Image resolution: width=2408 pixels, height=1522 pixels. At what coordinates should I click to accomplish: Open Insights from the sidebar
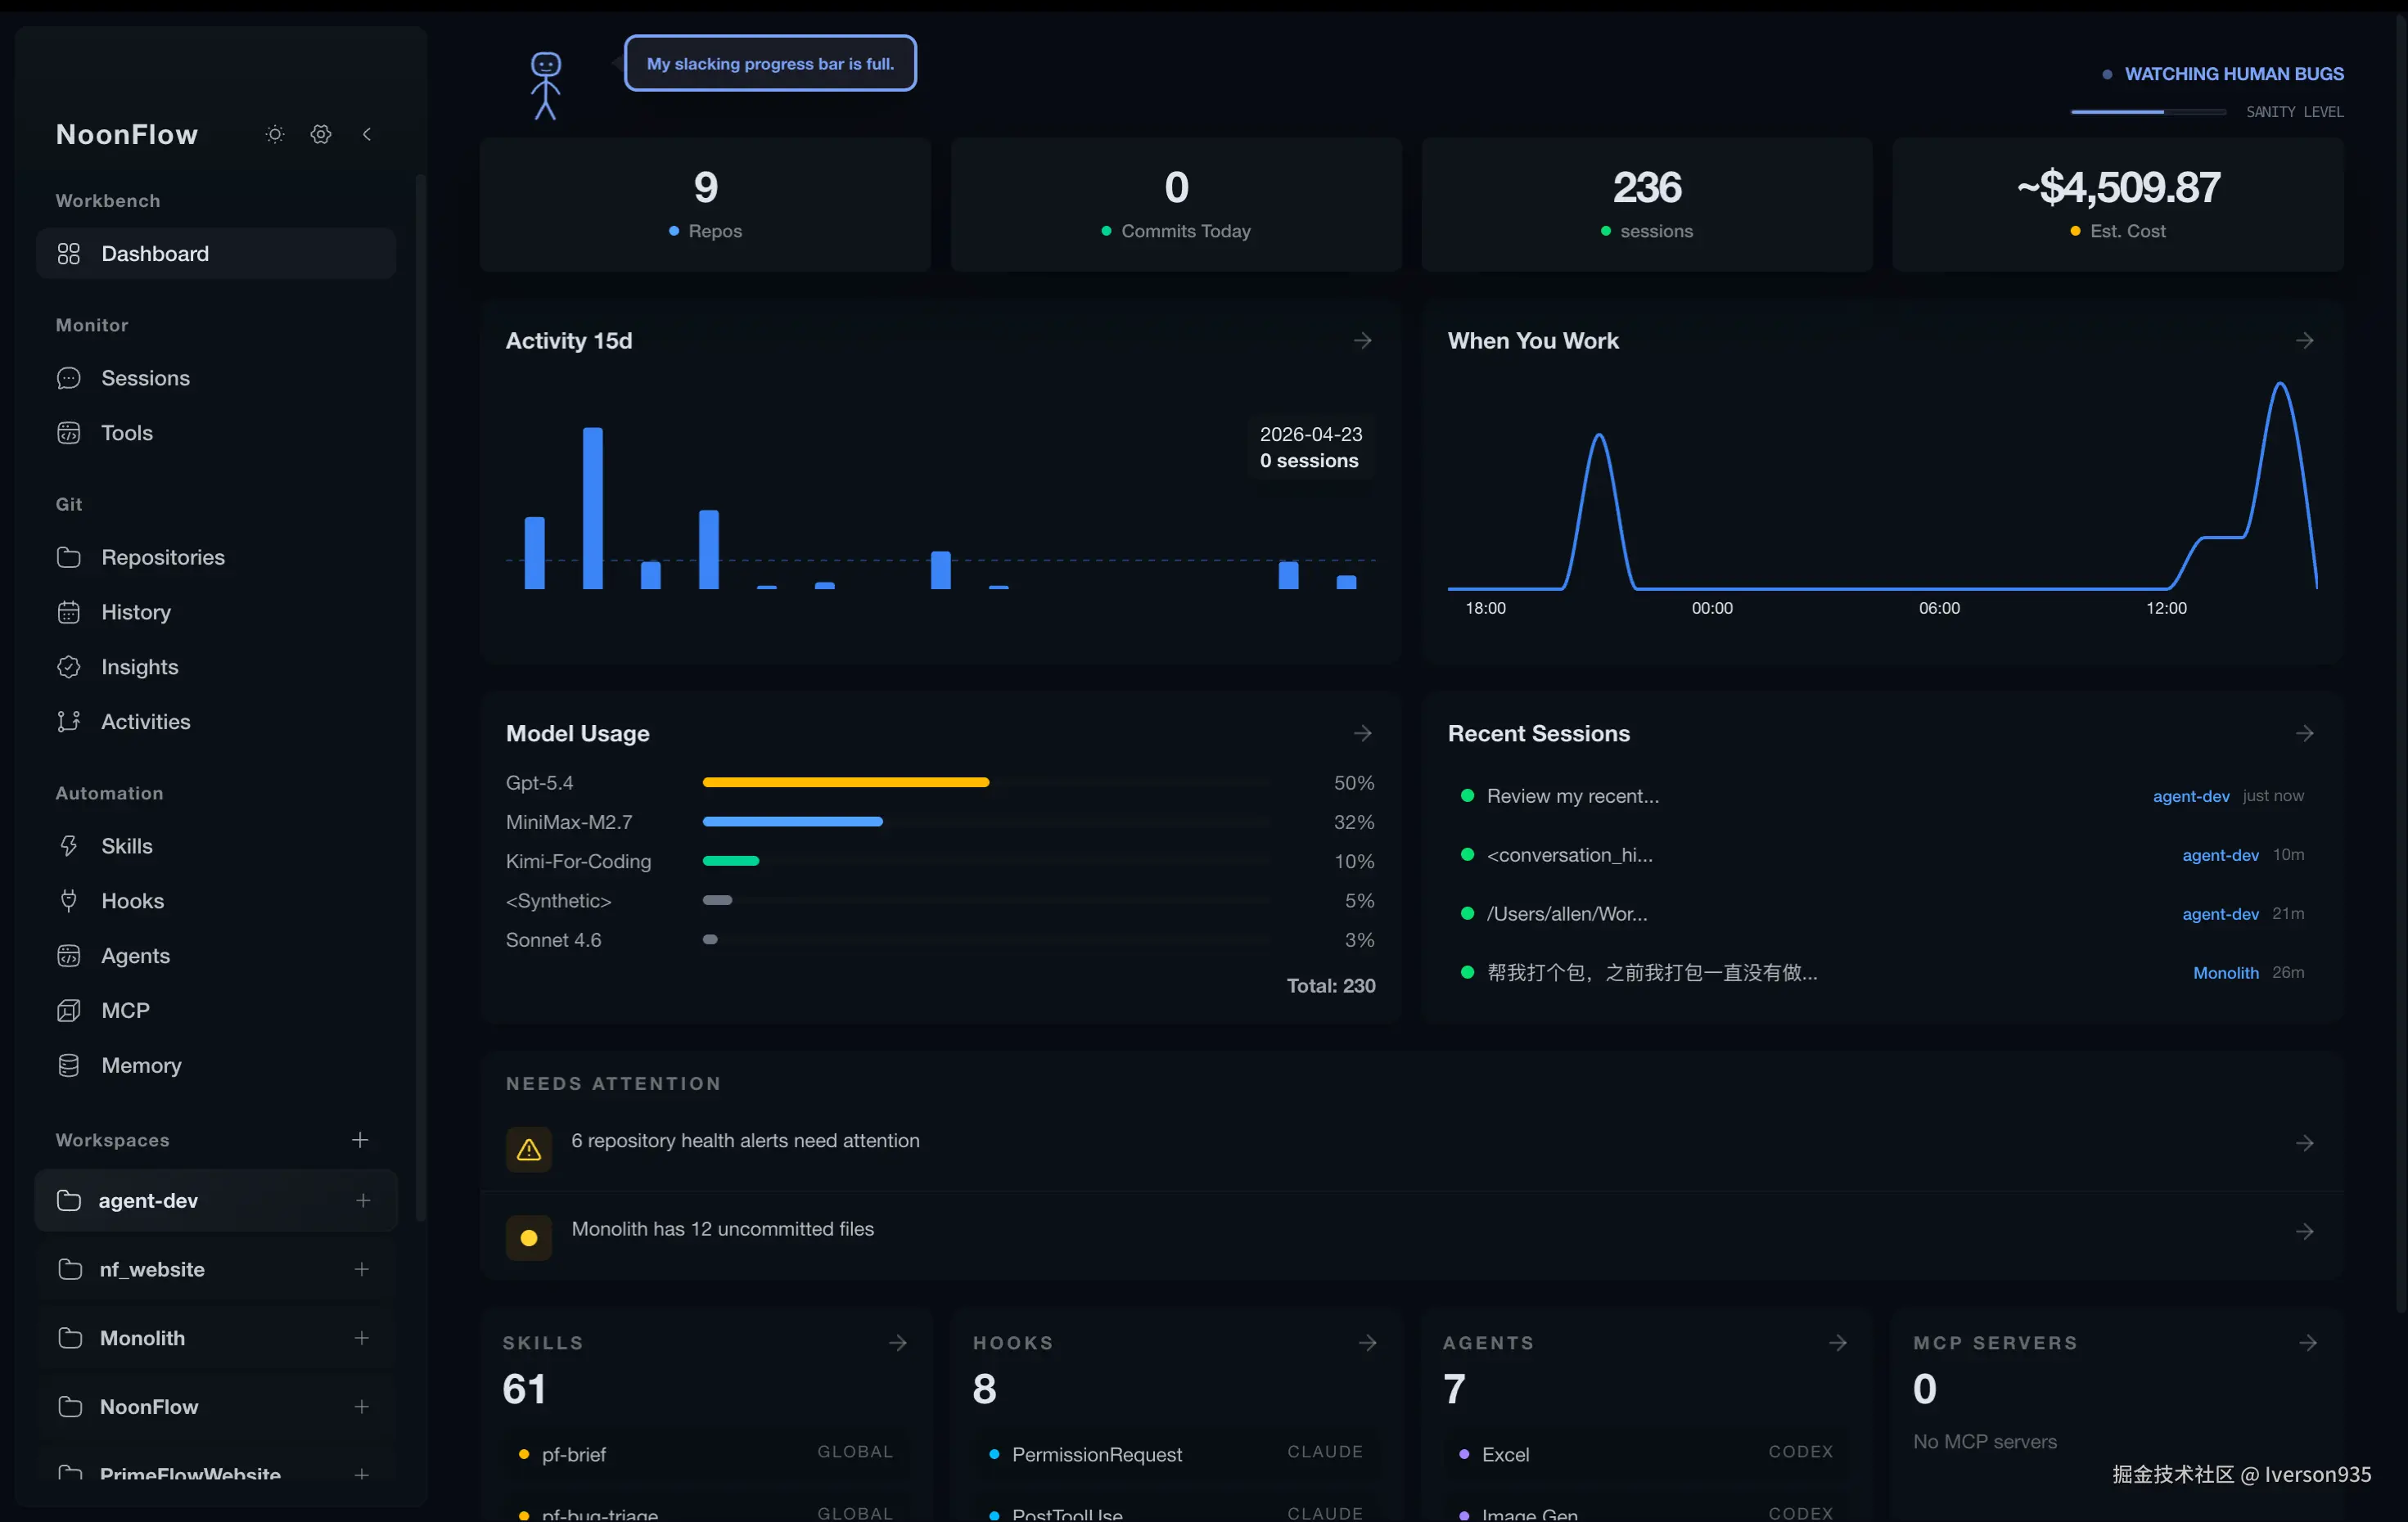139,667
